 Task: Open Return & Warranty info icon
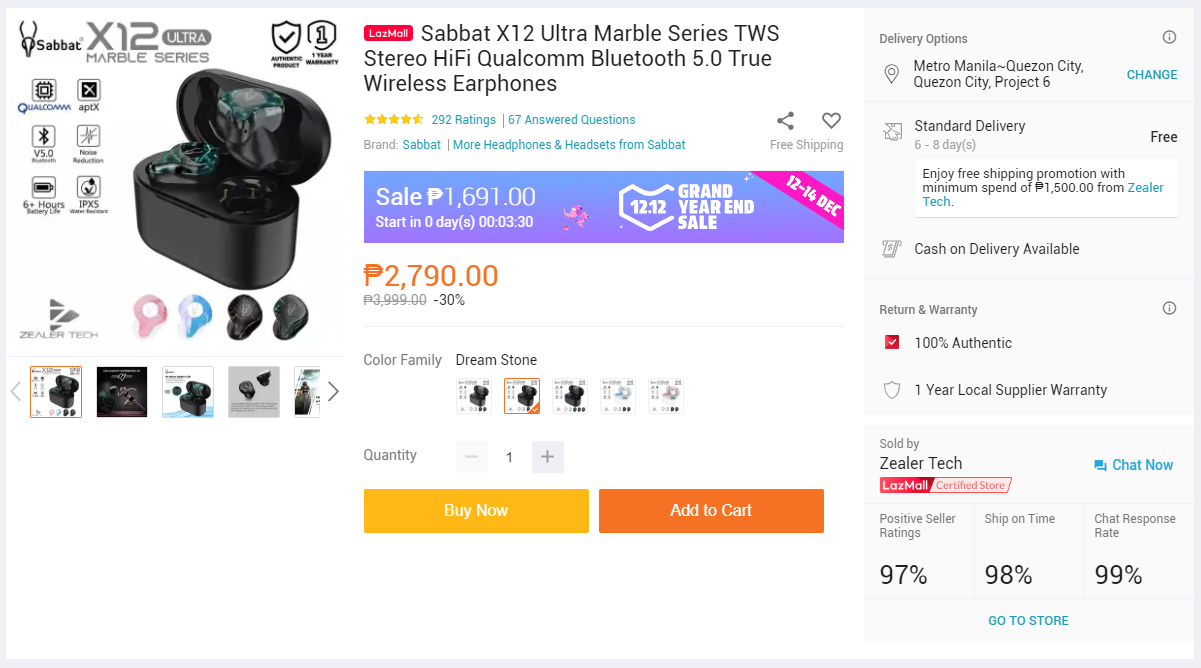(1169, 309)
